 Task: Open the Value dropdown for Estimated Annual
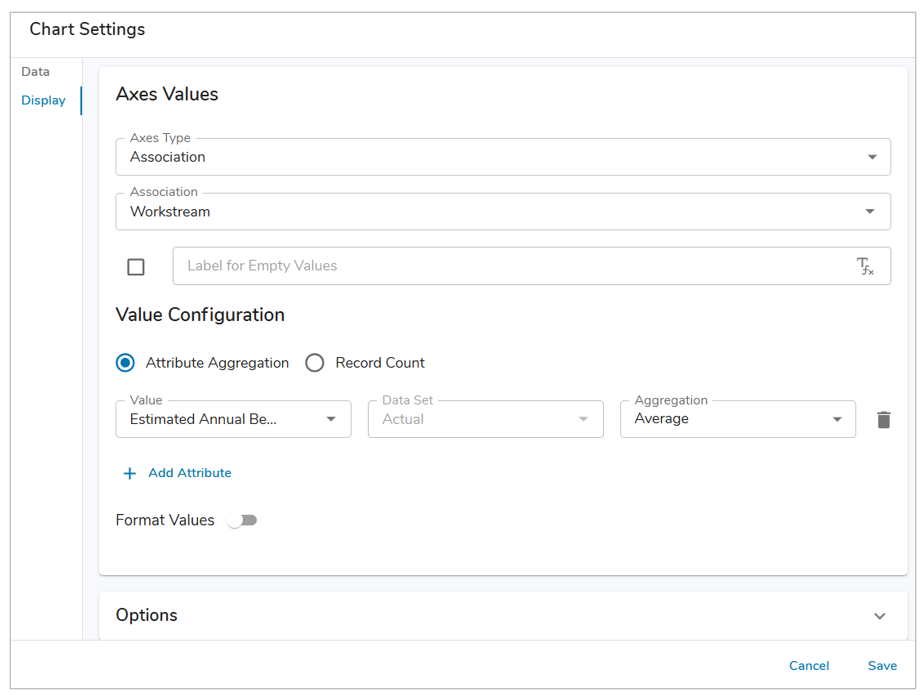(233, 419)
